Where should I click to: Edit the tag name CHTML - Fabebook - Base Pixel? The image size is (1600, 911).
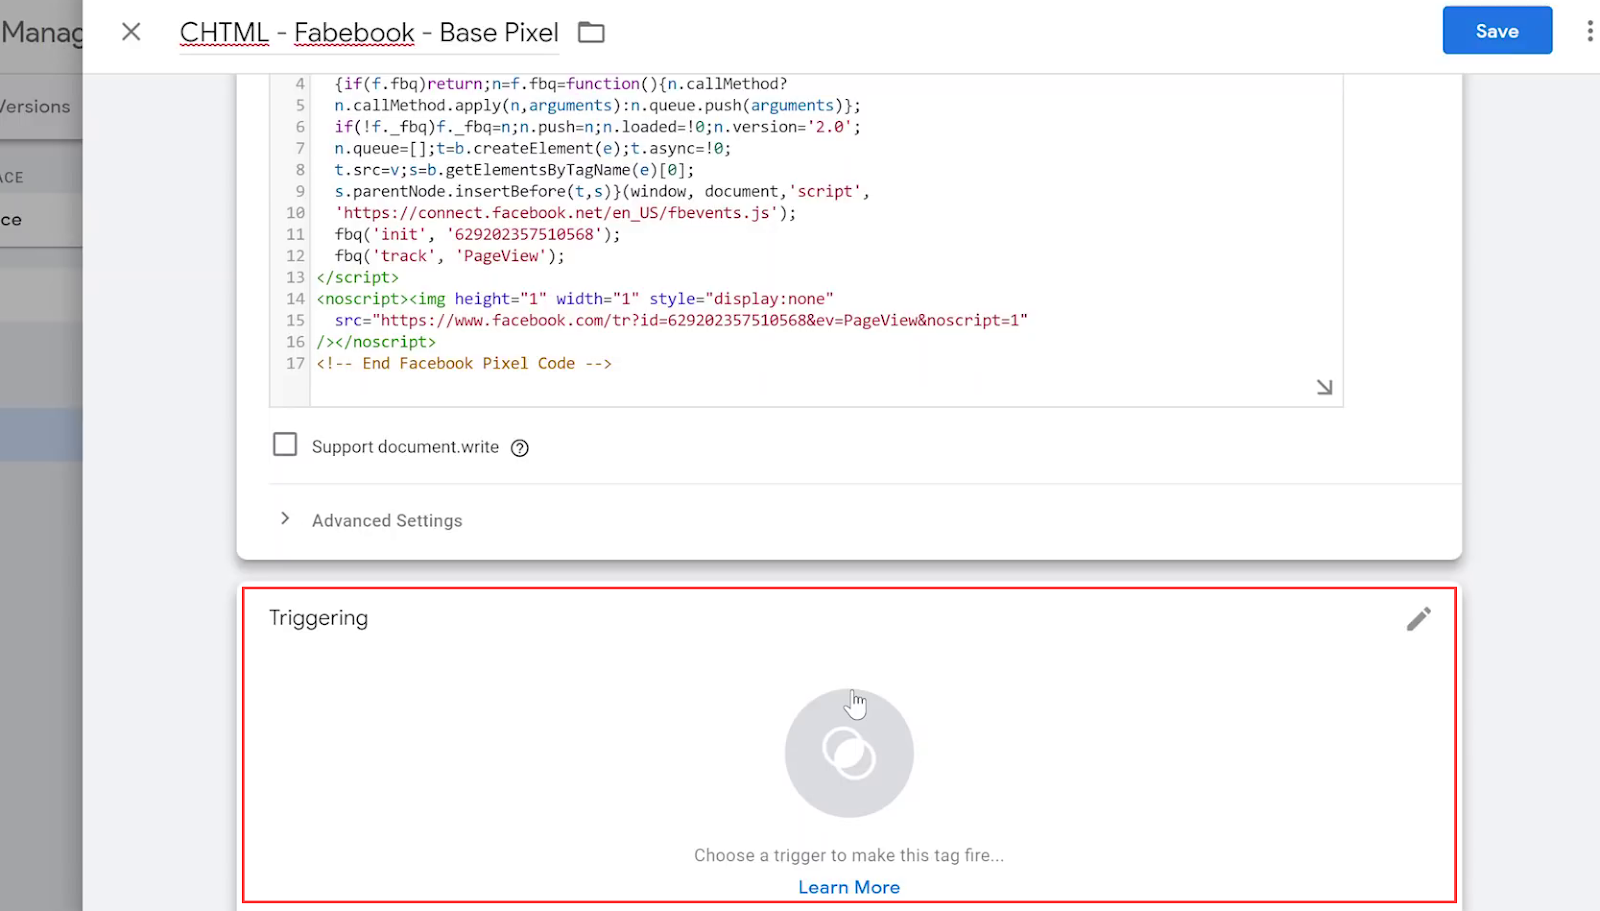pyautogui.click(x=369, y=33)
